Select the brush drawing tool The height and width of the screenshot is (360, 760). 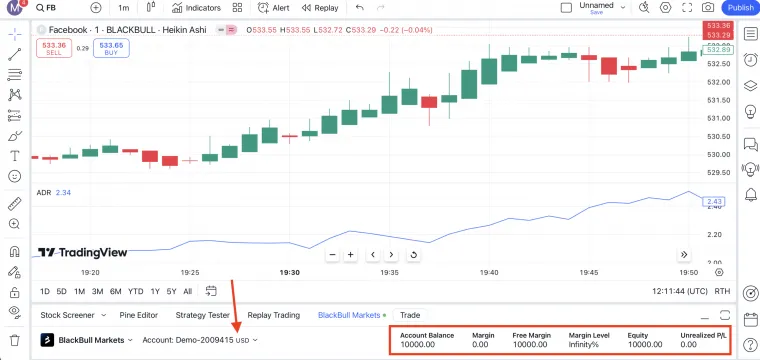click(15, 136)
